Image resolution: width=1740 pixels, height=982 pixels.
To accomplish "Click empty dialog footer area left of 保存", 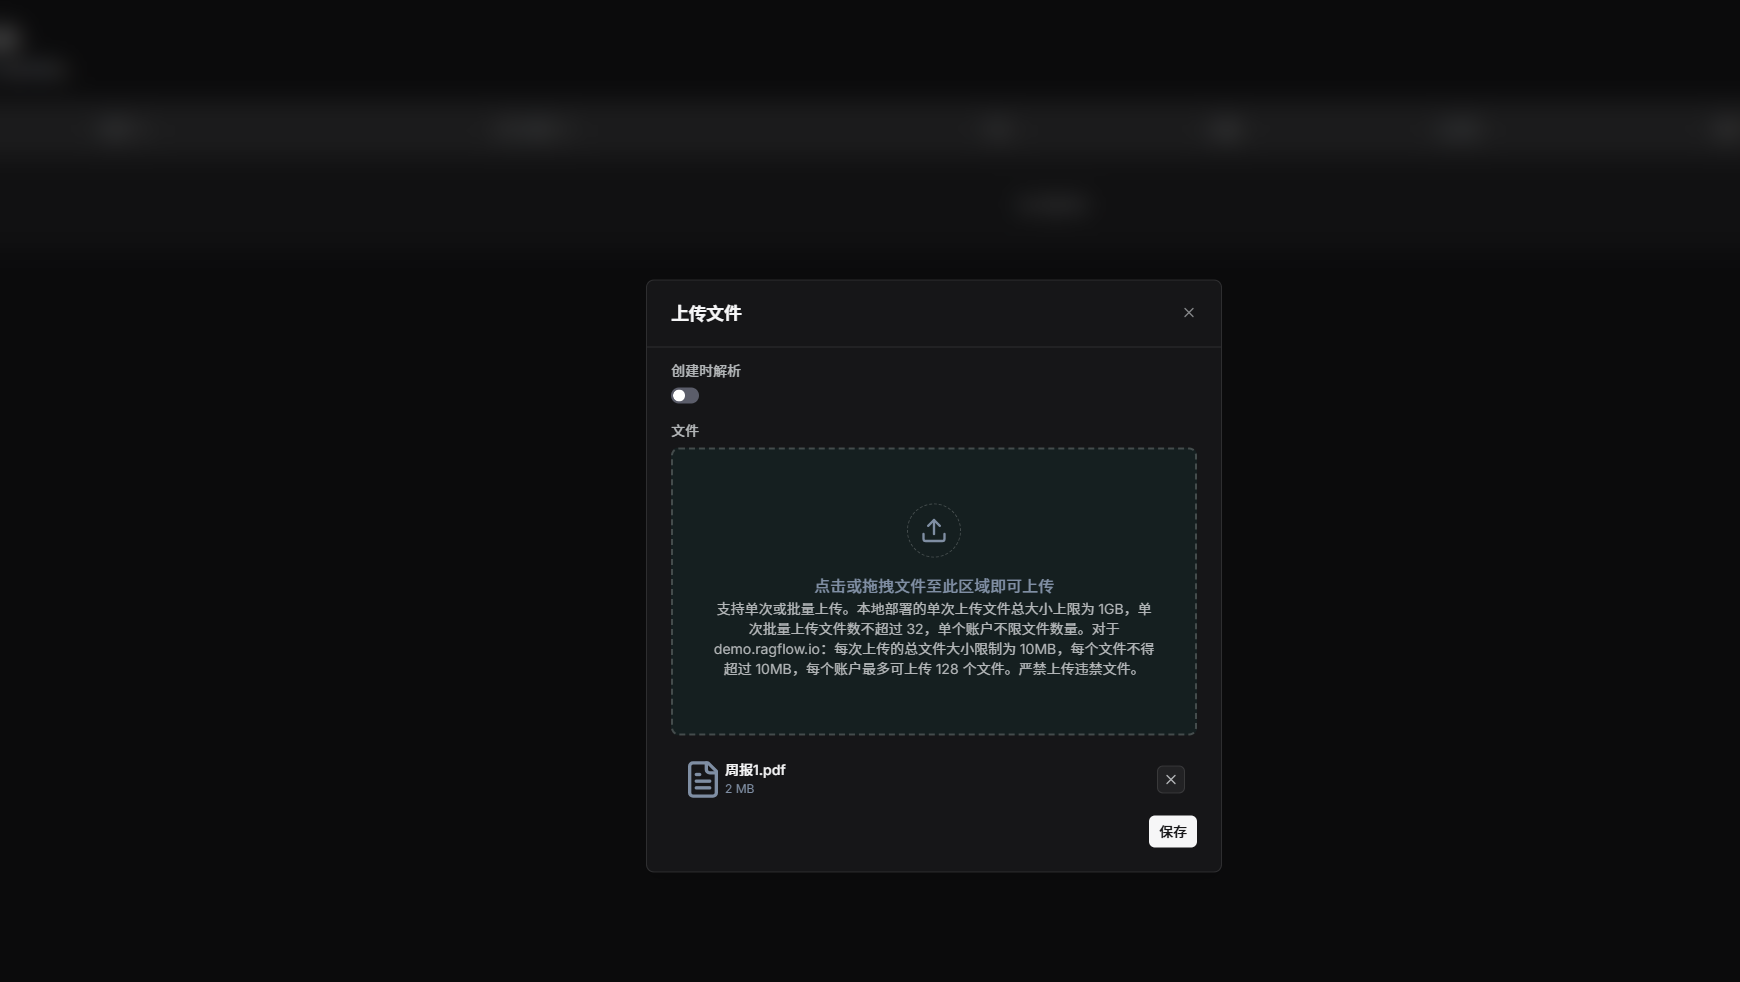I will click(900, 832).
